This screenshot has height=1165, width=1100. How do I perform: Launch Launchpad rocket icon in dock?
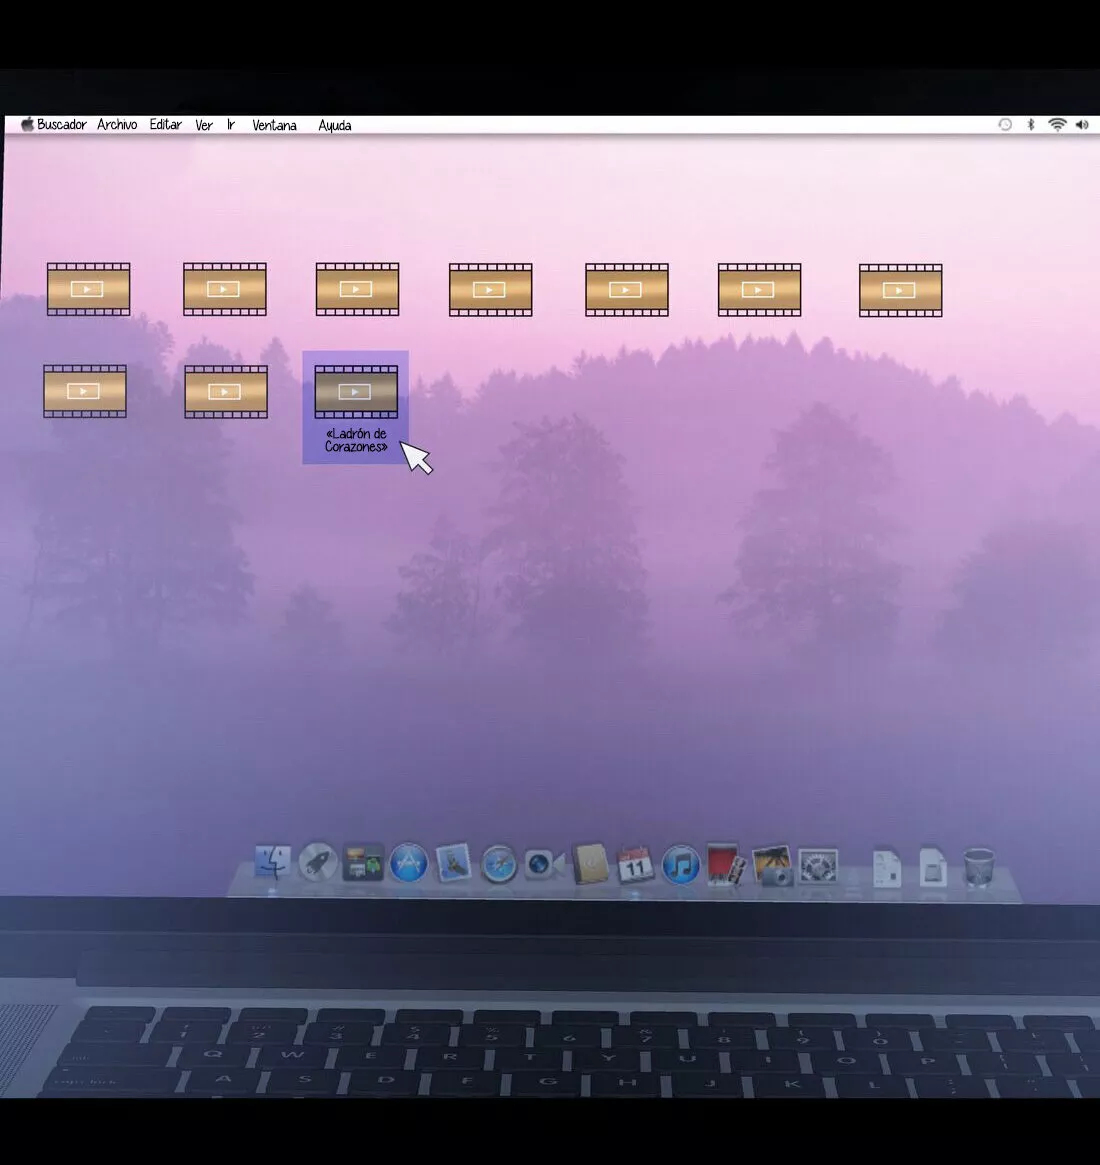coord(318,862)
